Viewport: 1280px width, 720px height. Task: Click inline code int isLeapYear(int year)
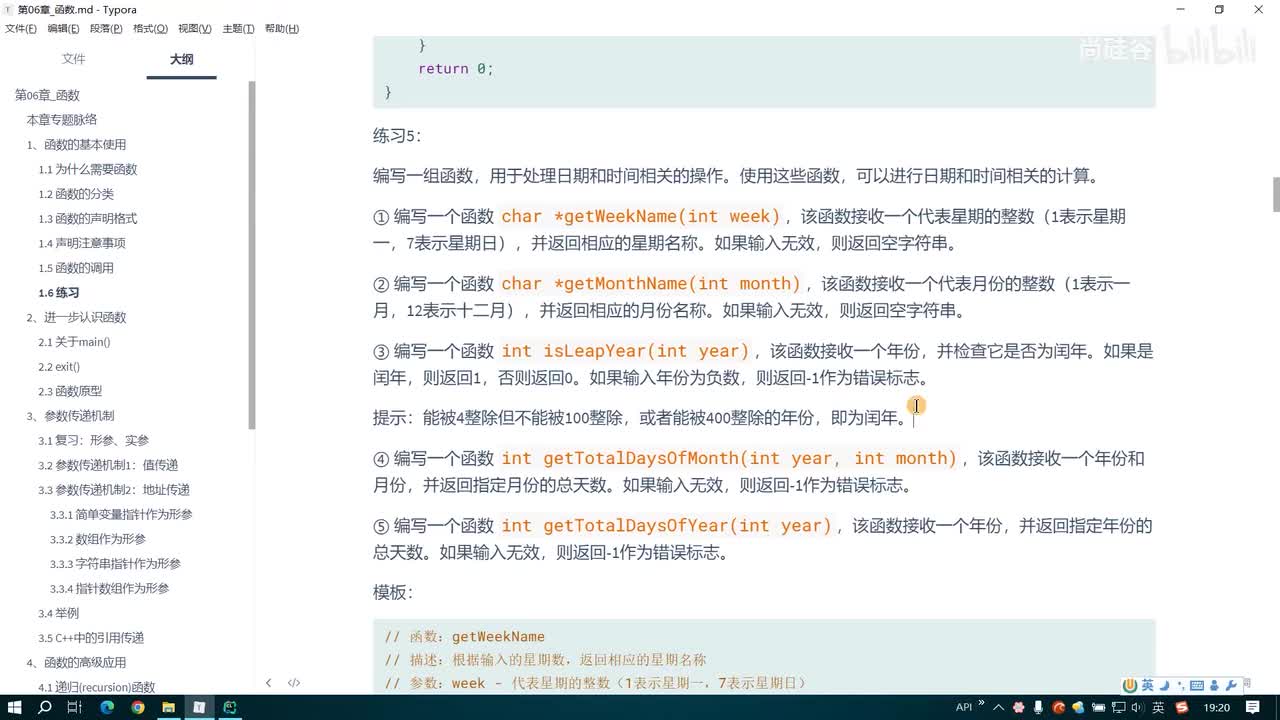click(625, 351)
